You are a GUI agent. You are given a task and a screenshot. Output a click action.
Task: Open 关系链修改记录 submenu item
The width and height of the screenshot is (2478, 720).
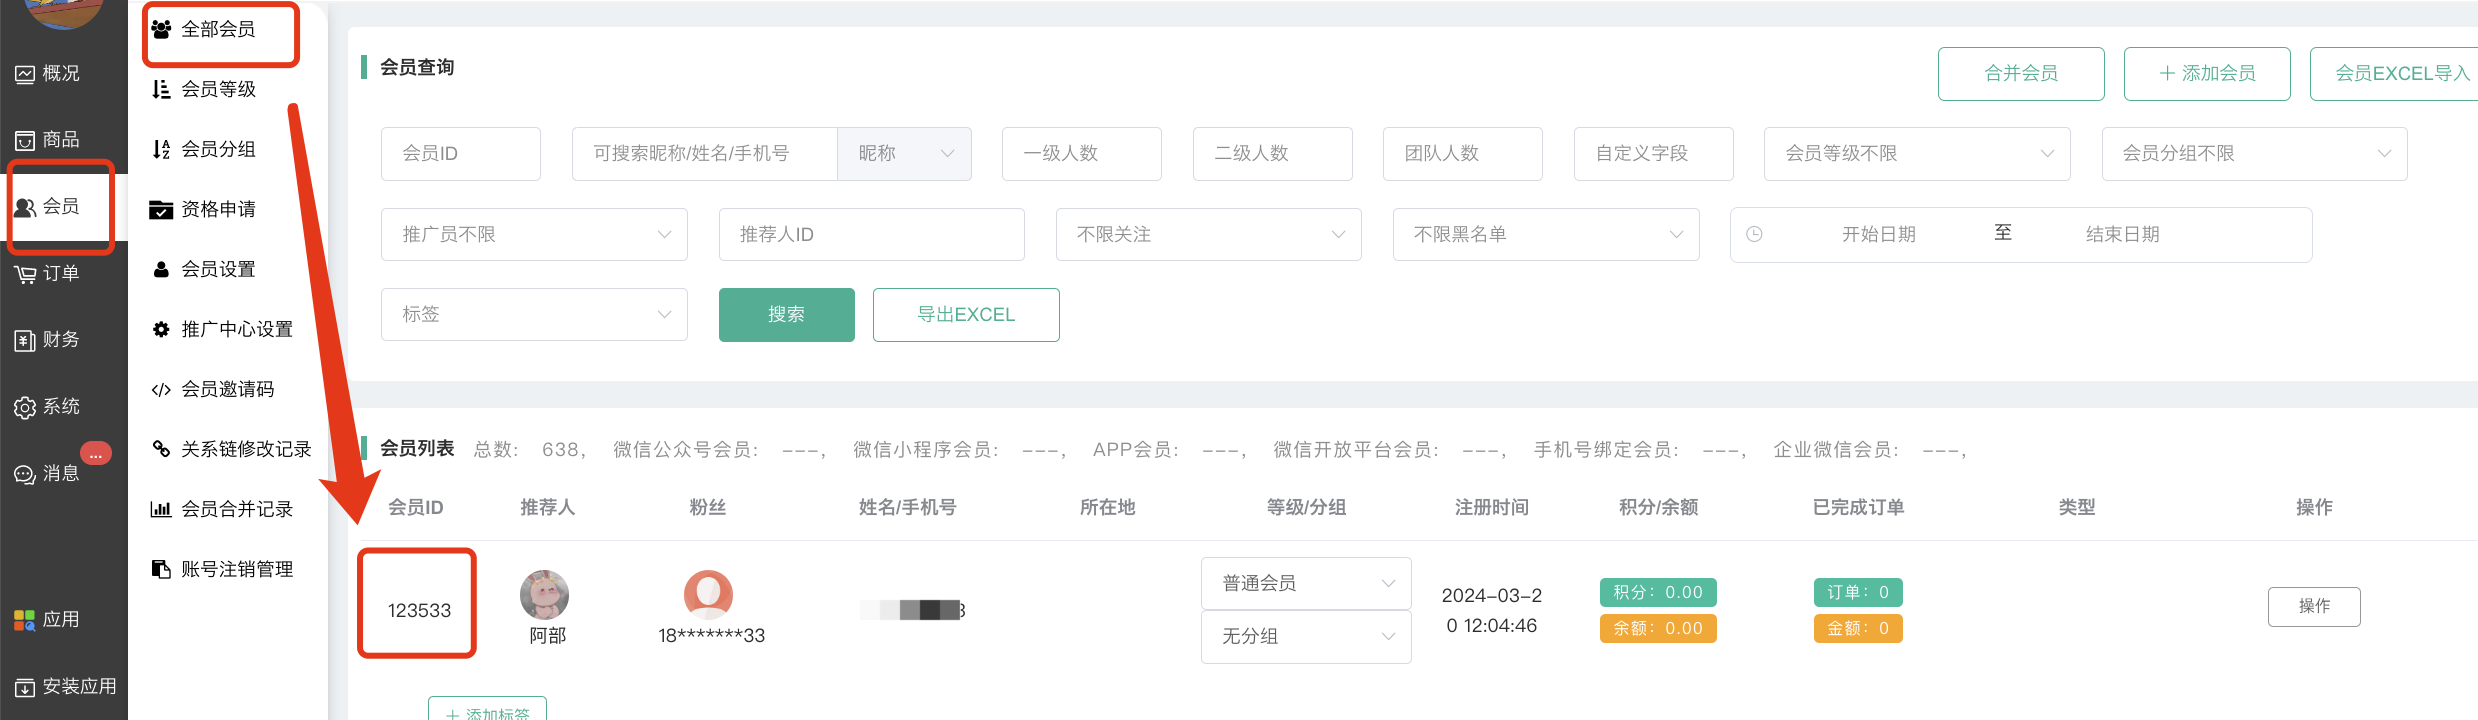(245, 449)
